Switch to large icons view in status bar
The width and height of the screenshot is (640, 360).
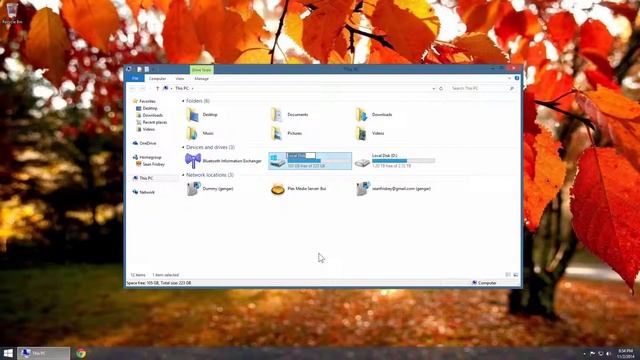516,275
